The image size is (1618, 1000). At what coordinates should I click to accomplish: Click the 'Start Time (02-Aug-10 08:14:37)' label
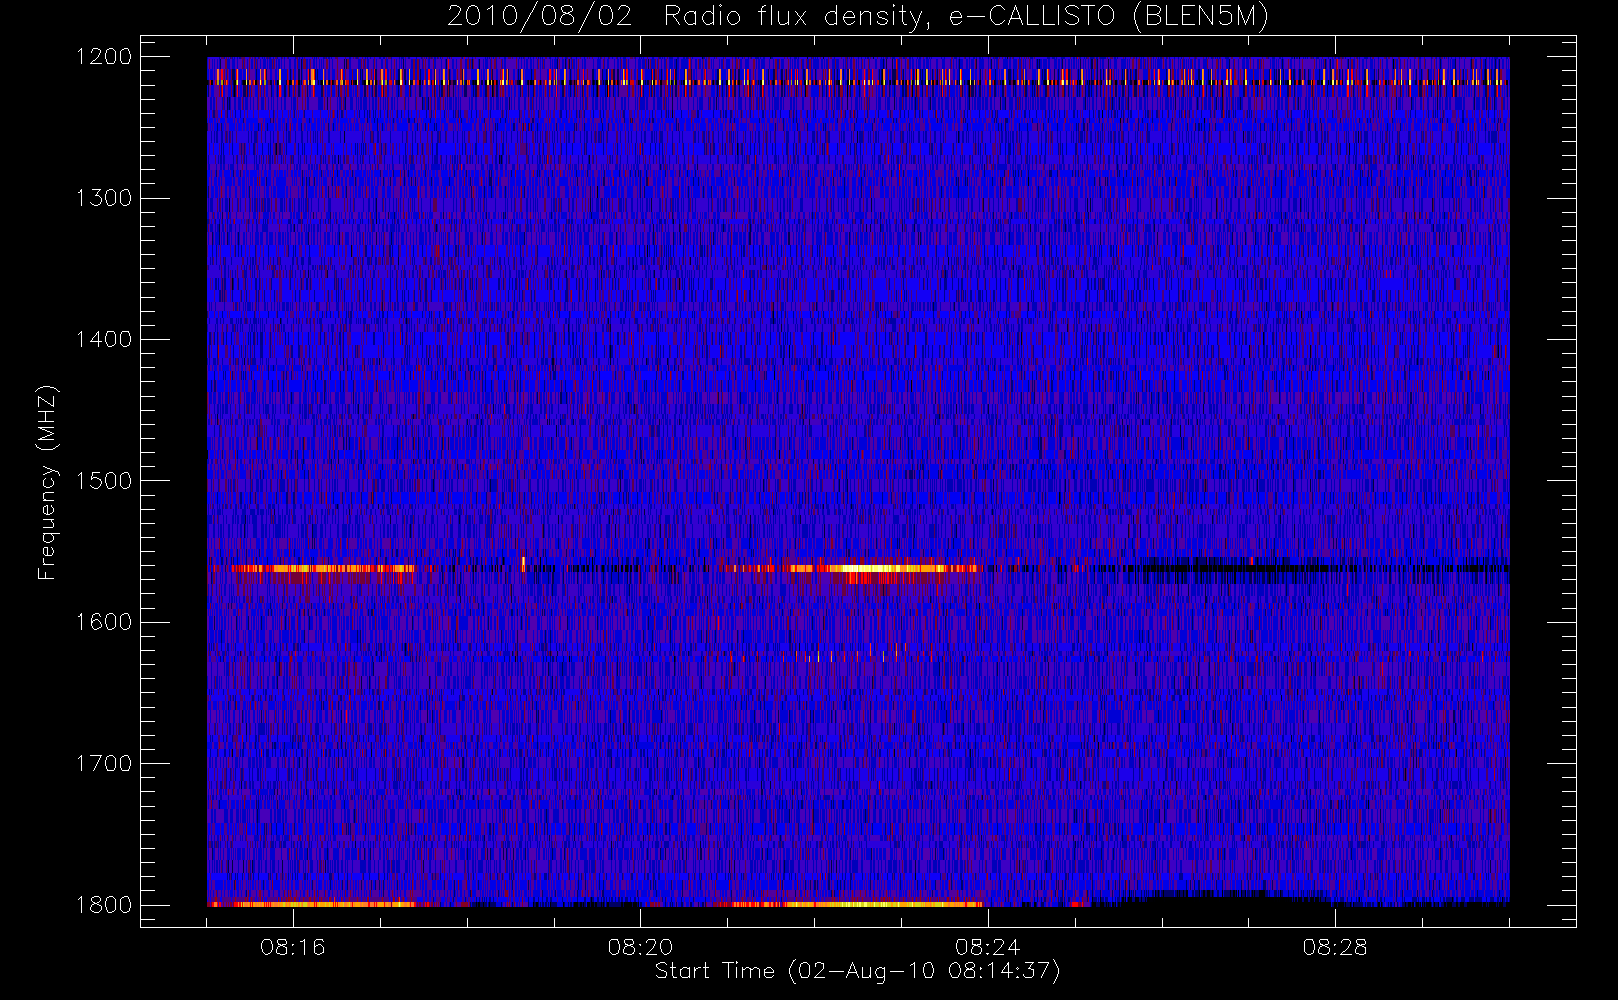tap(858, 971)
